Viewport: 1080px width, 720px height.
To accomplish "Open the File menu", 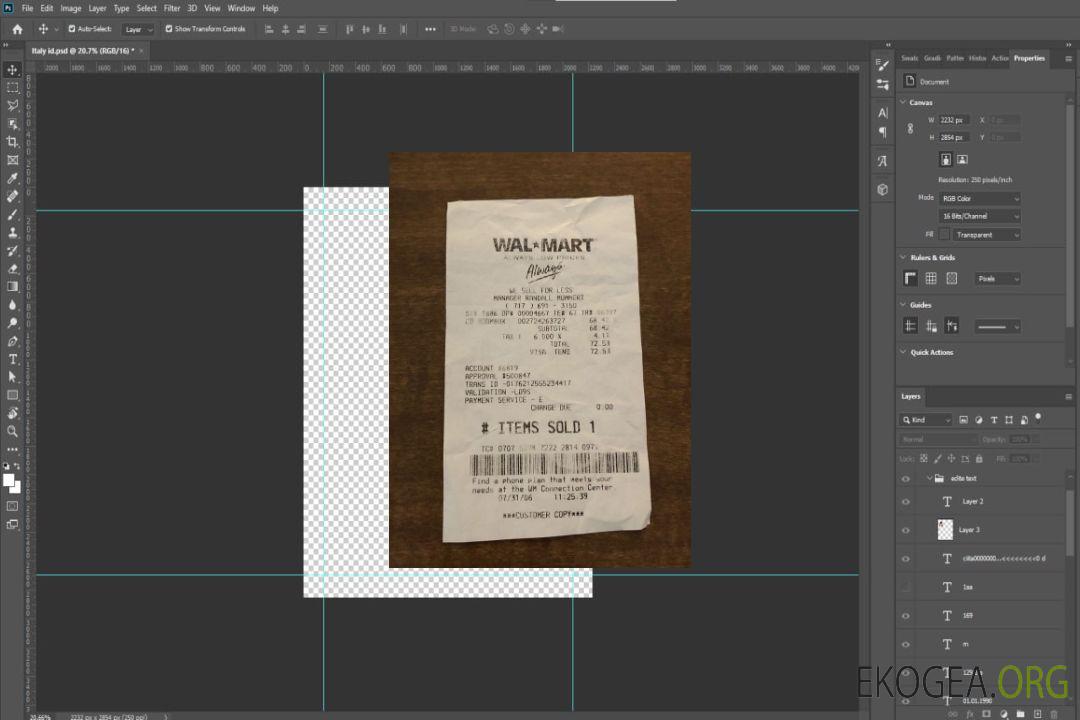I will tap(28, 8).
